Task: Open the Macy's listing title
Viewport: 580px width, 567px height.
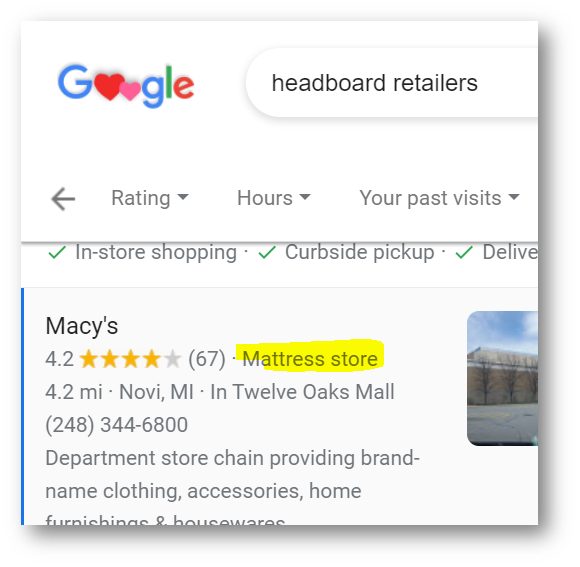Action: tap(82, 326)
